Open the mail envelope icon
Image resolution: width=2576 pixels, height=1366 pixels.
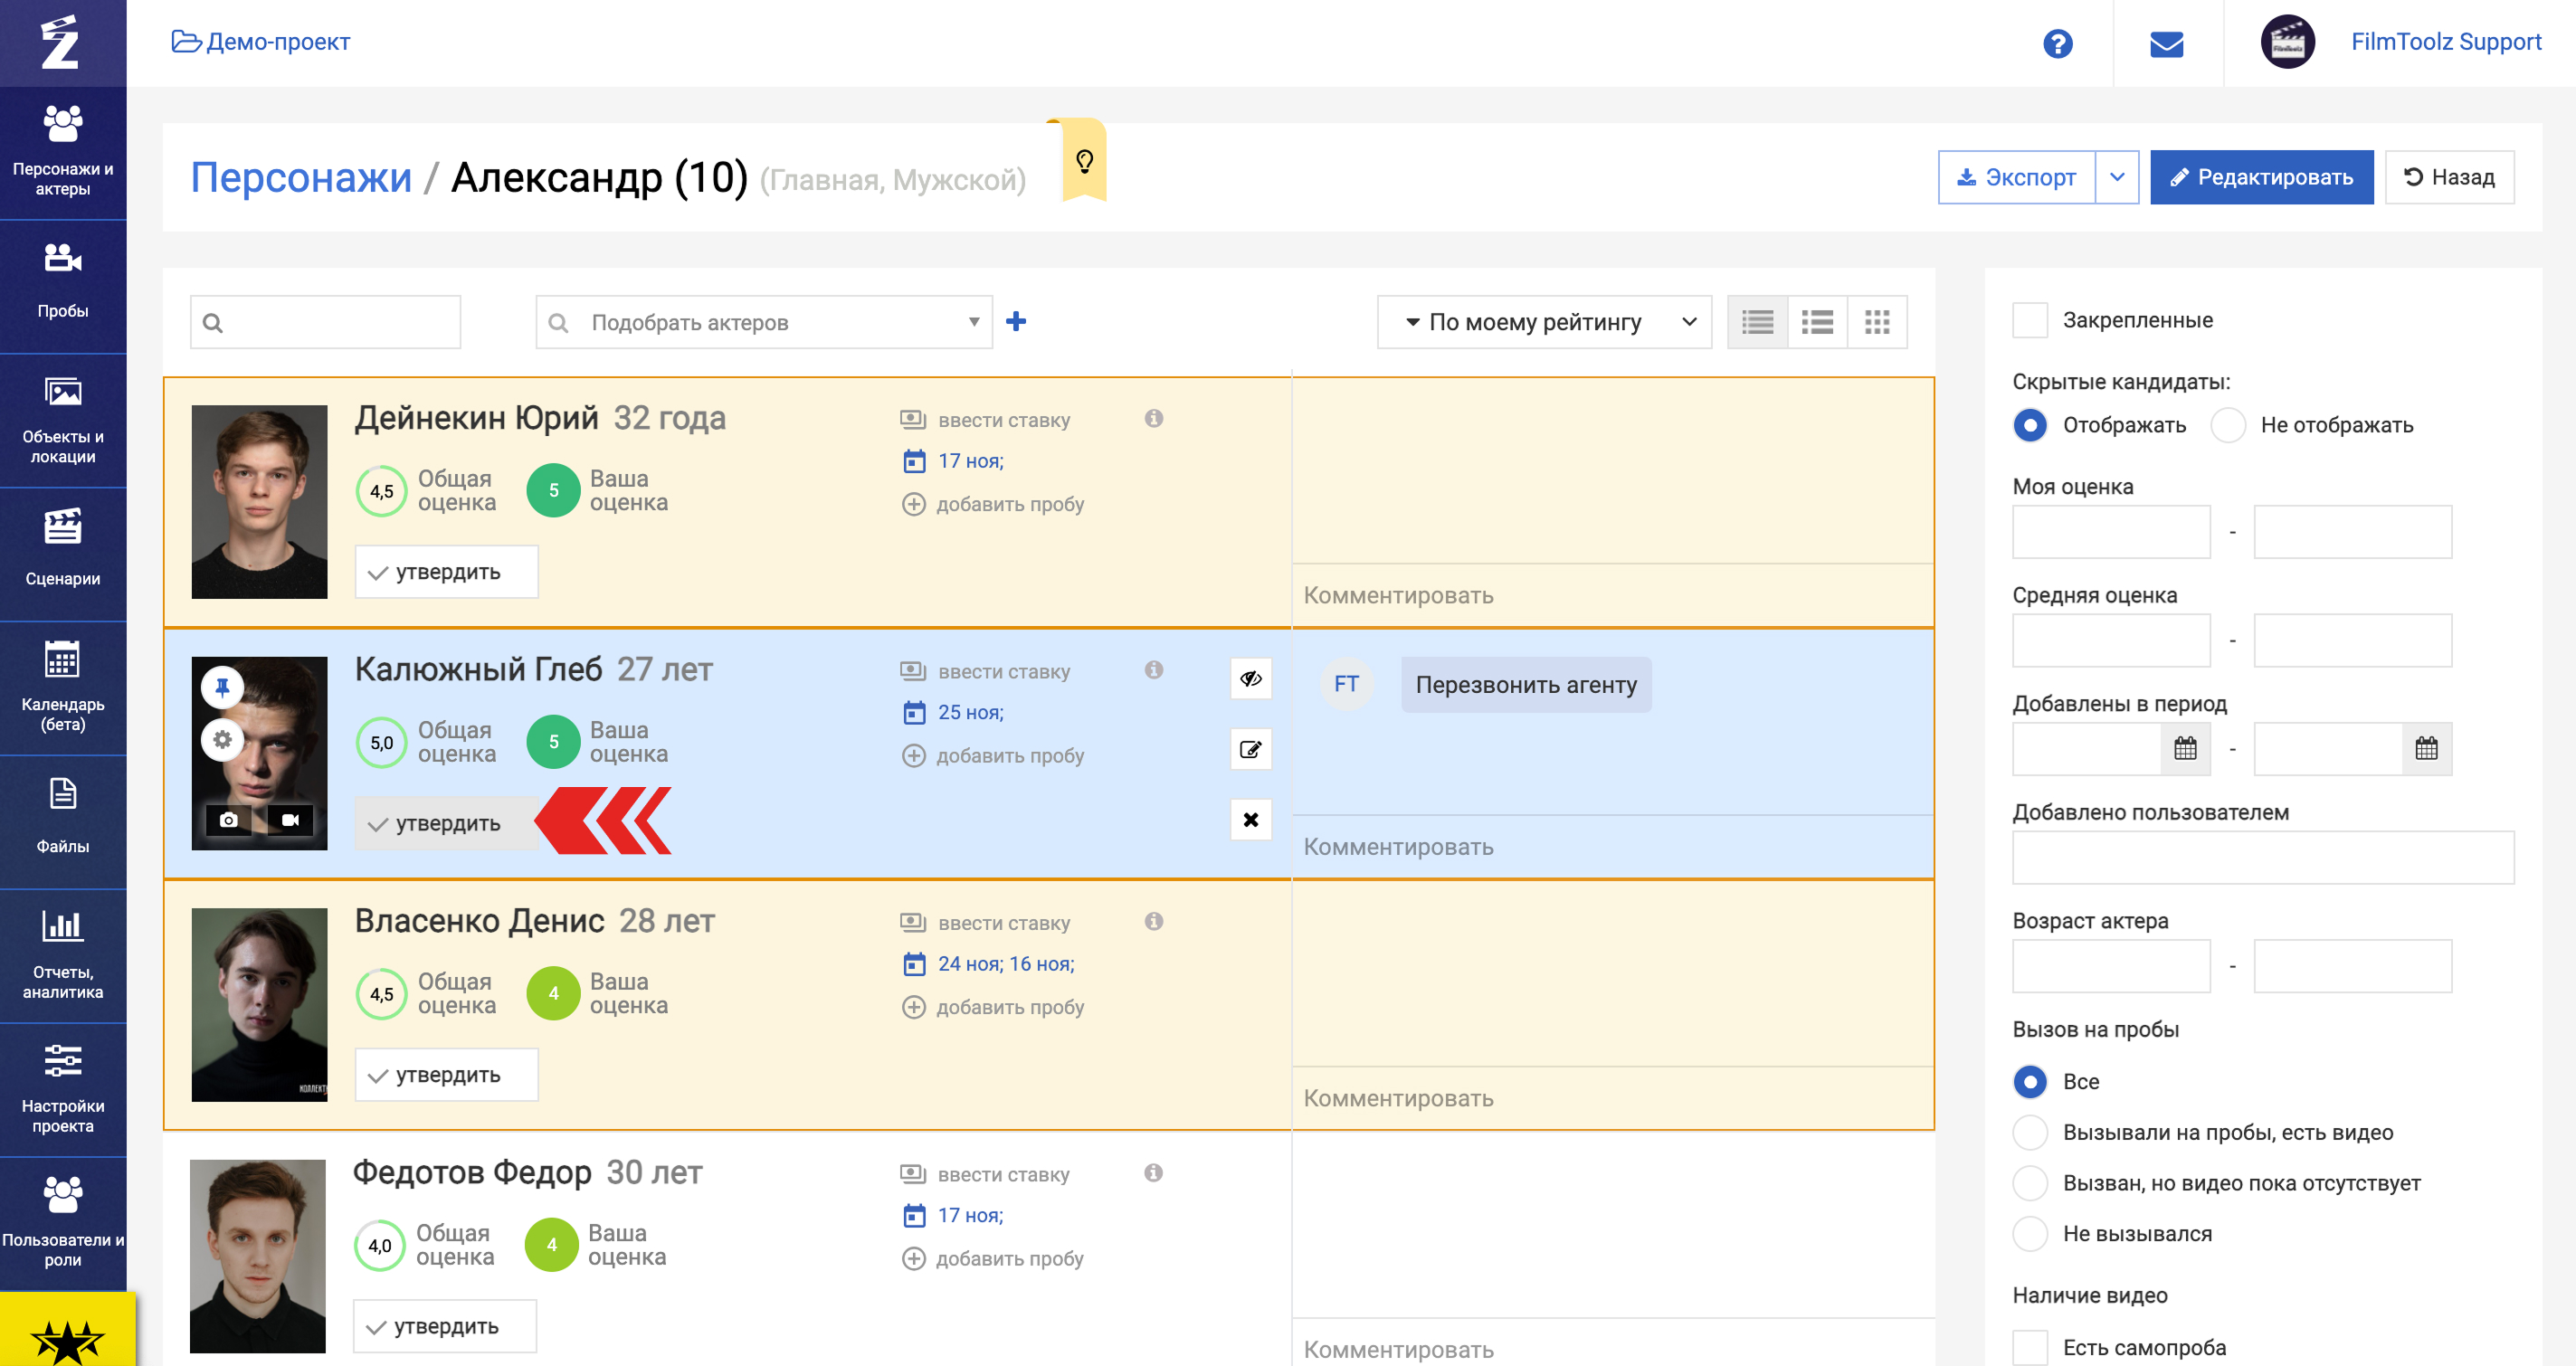(2166, 44)
